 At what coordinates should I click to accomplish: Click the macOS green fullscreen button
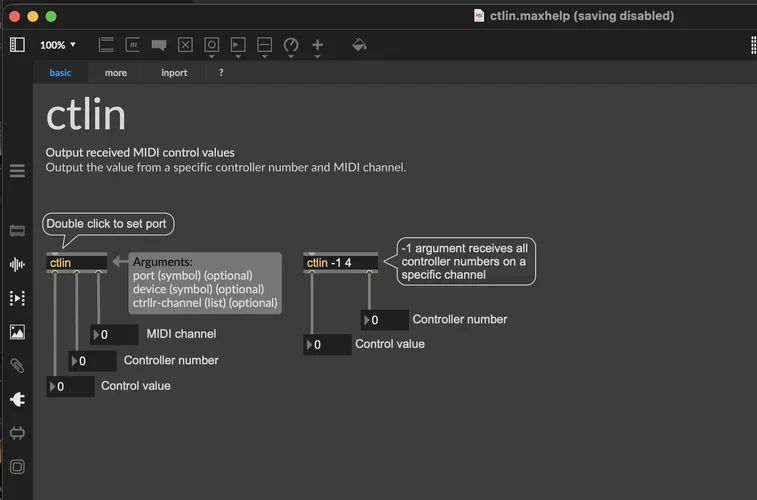pyautogui.click(x=51, y=16)
